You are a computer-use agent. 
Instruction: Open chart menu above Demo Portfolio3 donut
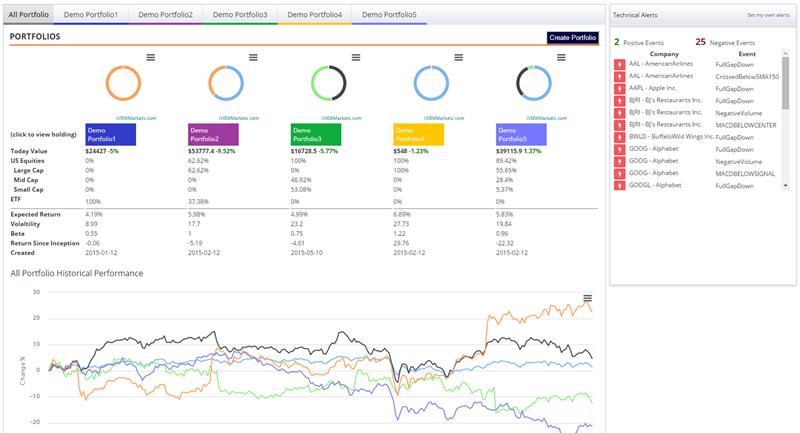(x=356, y=58)
